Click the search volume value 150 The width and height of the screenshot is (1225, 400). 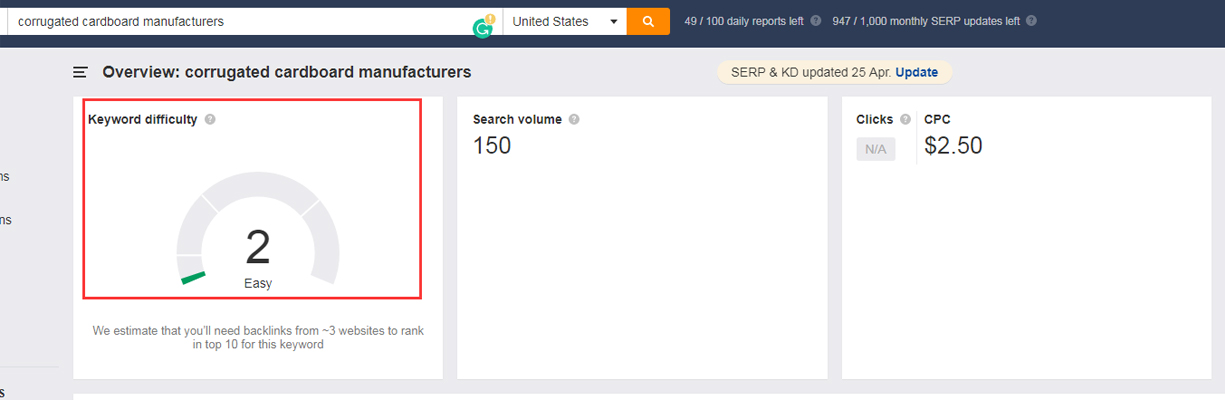click(x=492, y=146)
